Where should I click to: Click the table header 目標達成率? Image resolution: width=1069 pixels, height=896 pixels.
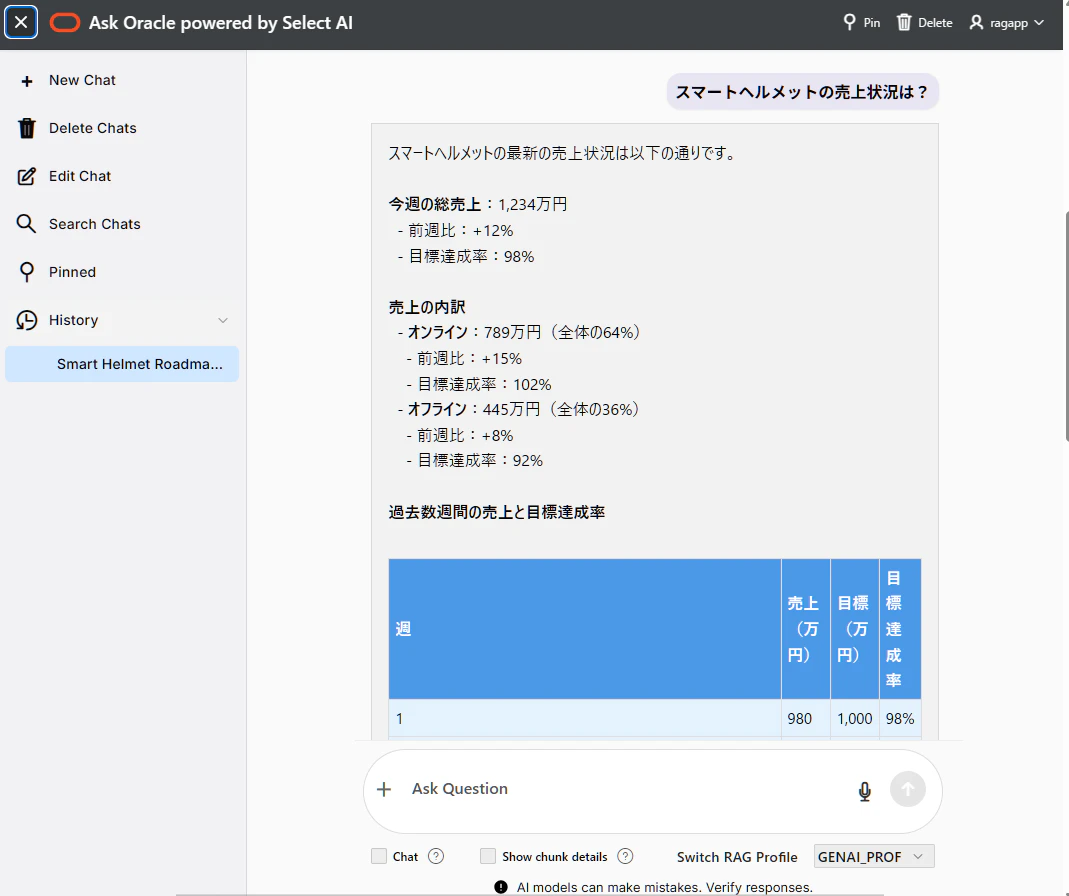900,629
